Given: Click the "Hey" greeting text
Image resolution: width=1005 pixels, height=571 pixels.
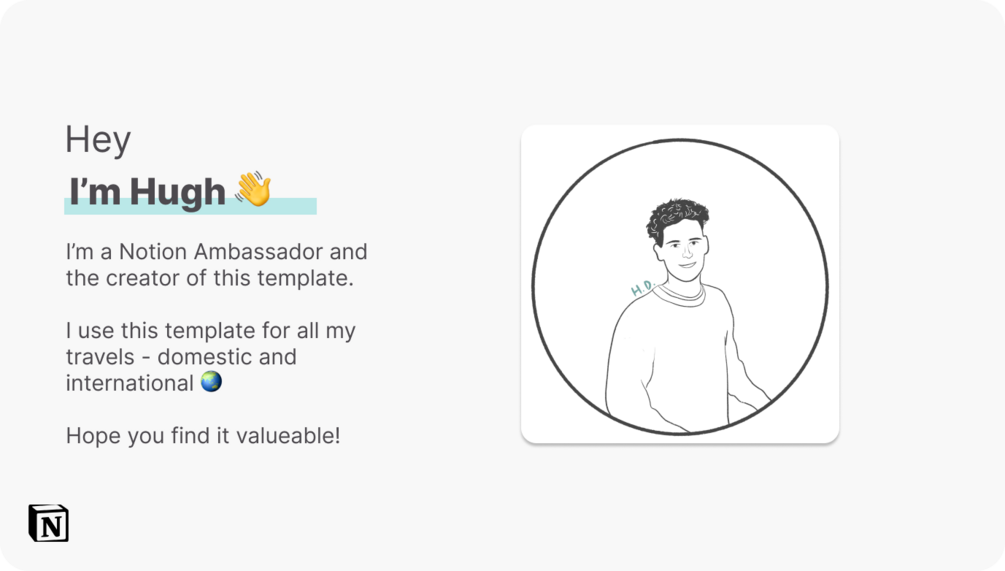Looking at the screenshot, I should point(98,139).
